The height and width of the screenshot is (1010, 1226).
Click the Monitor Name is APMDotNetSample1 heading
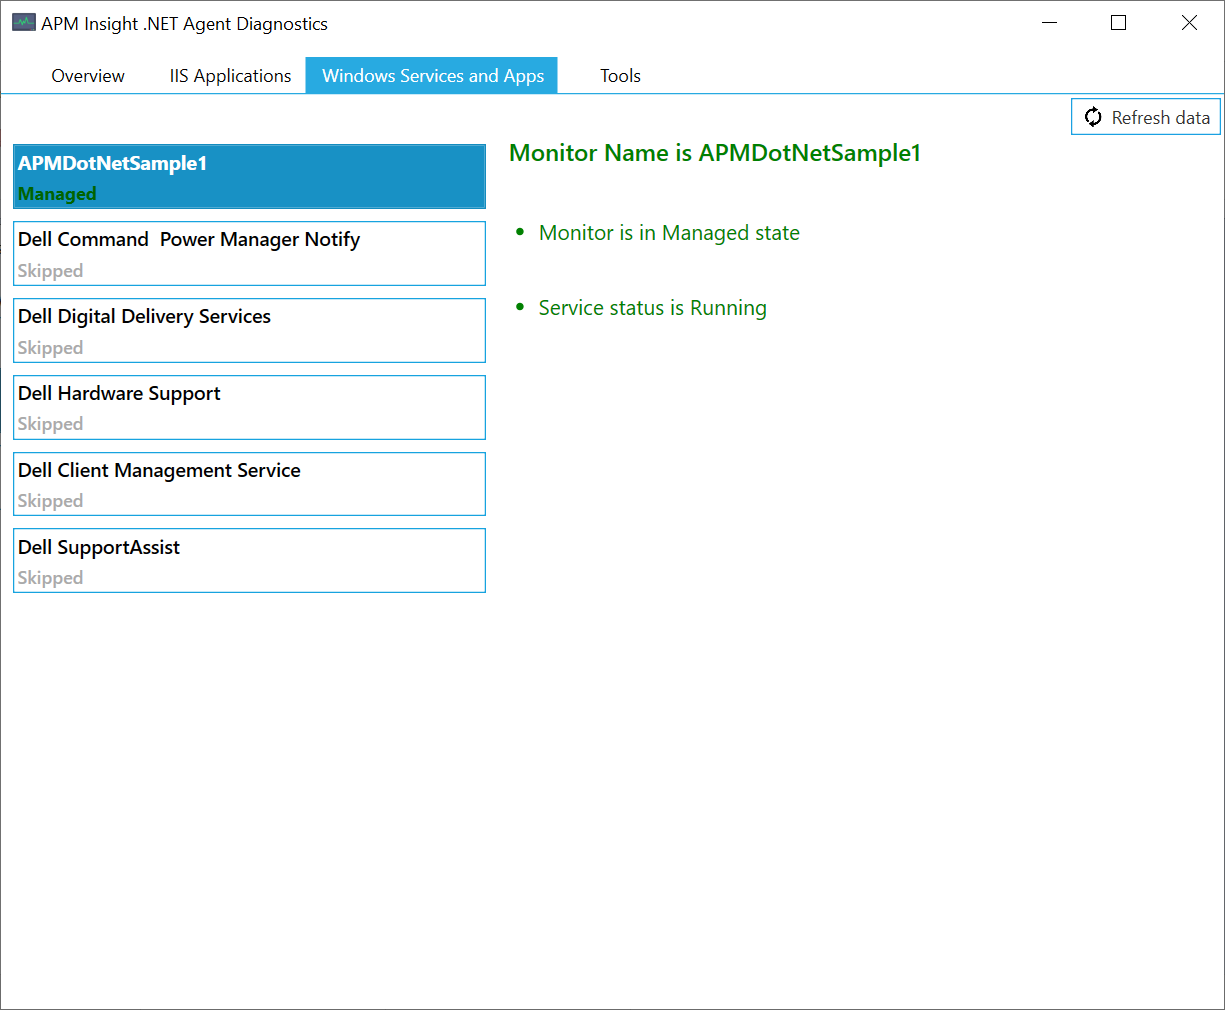[714, 153]
